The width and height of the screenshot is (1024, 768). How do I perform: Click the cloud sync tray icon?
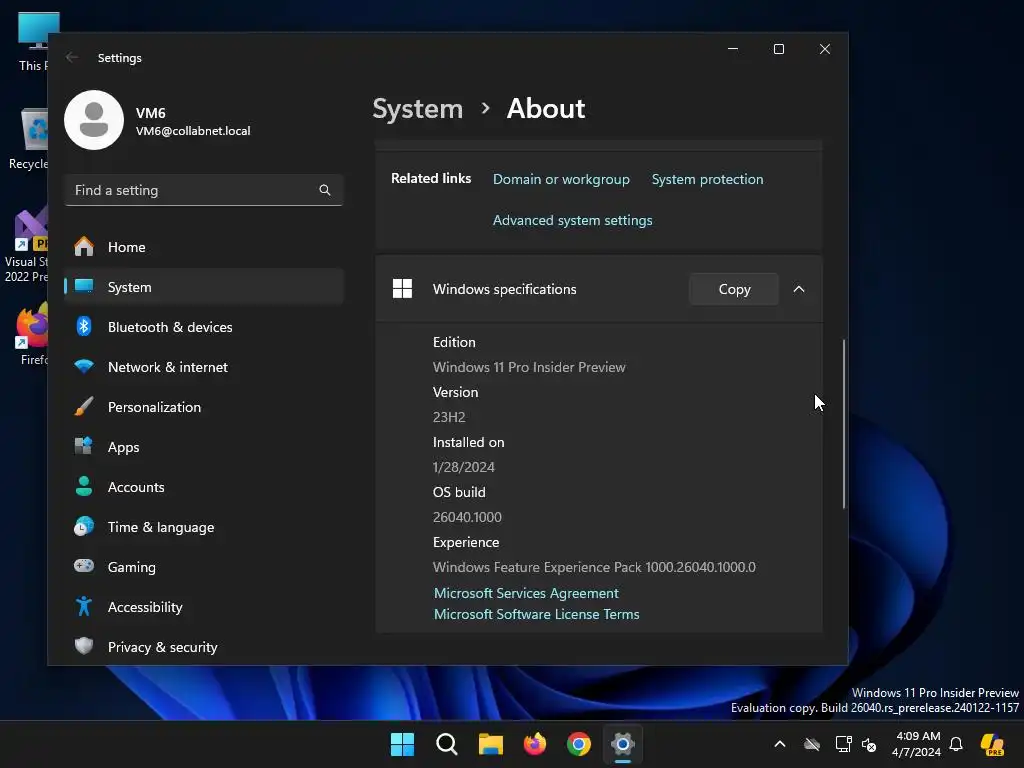812,744
